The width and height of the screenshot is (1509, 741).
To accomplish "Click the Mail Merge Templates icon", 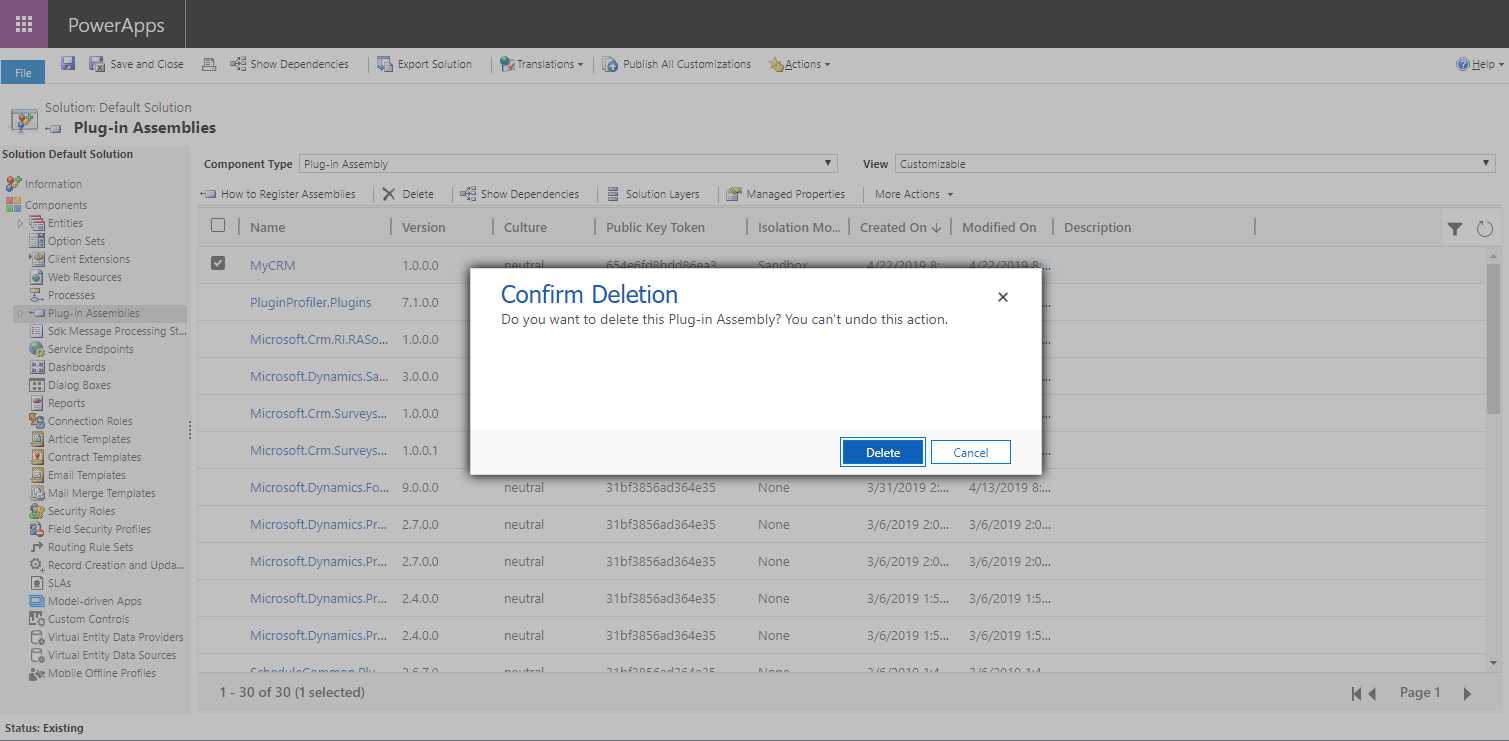I will coord(38,493).
